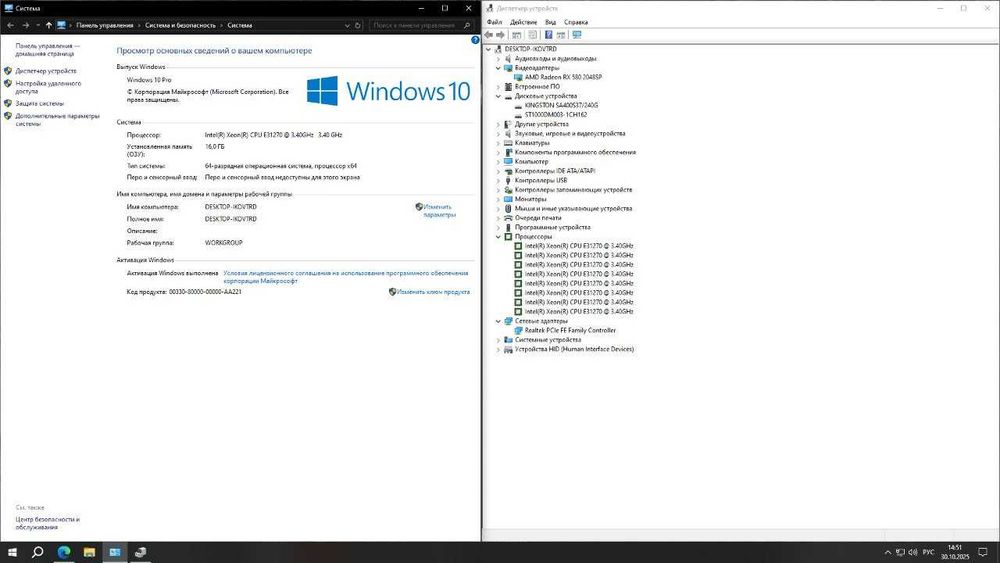The image size is (1000, 563).
Task: Select Контроллеры IDE ATA/ATAPI row
Action: [x=555, y=171]
